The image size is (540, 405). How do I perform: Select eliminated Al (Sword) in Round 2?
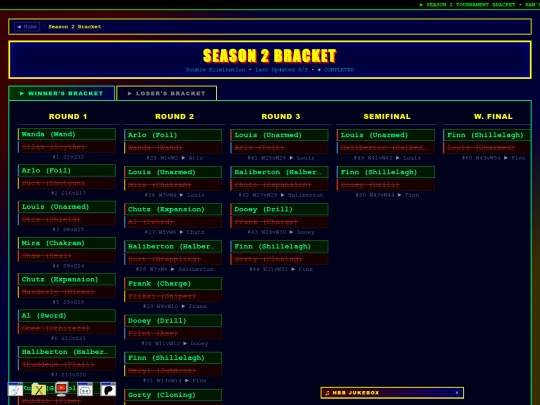(x=173, y=222)
